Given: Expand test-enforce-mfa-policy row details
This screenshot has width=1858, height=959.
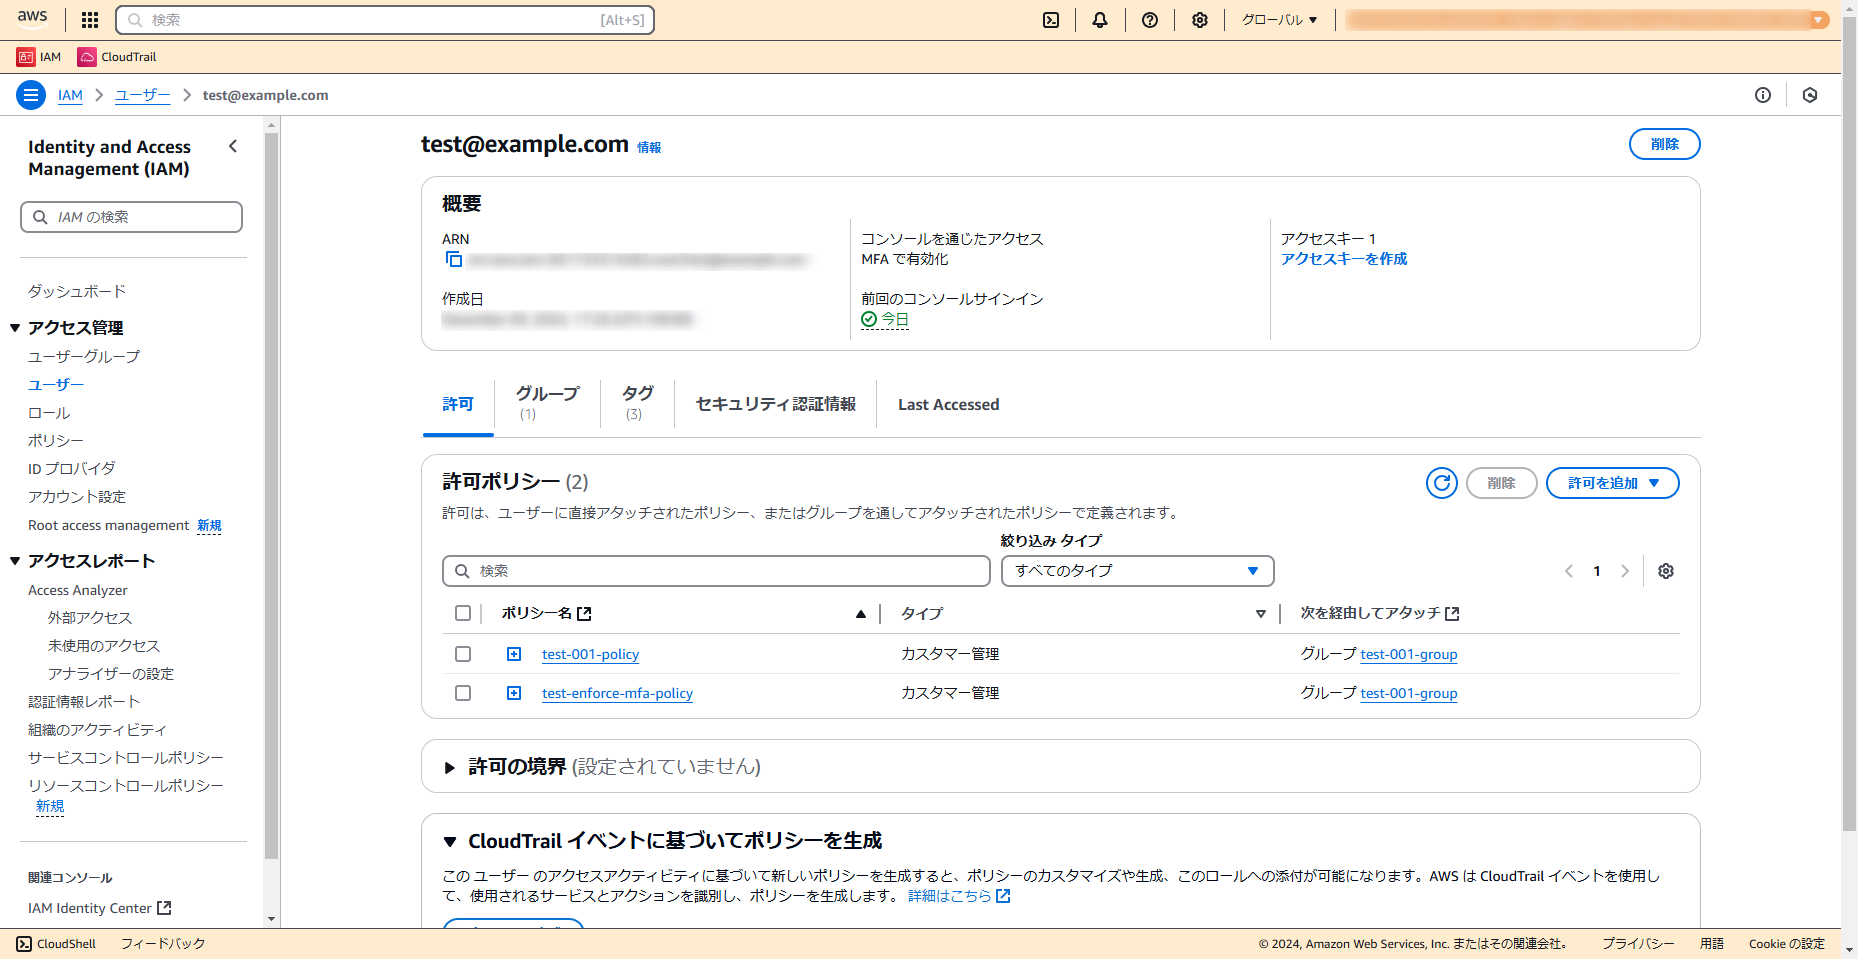Looking at the screenshot, I should click(x=514, y=693).
